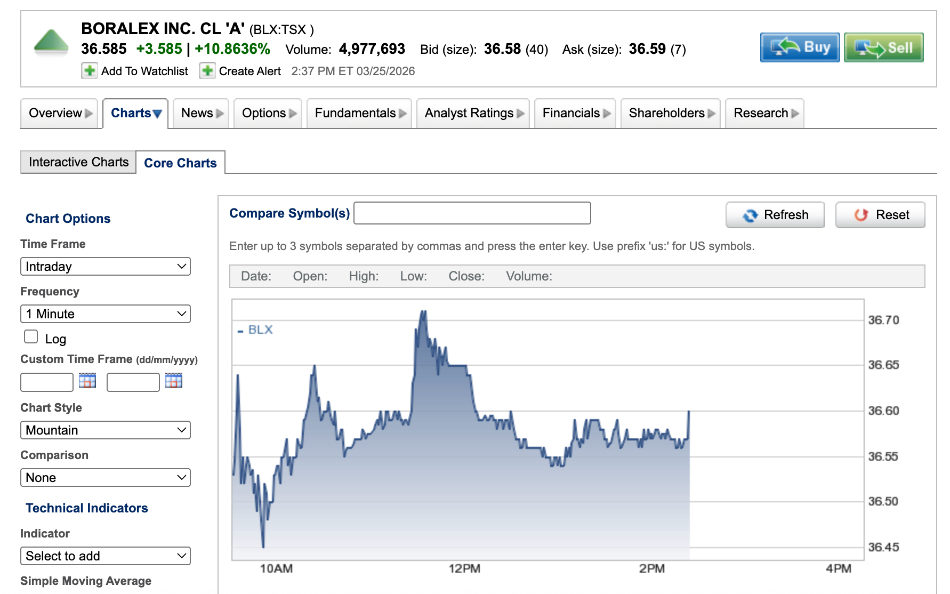
Task: Change Chart Style from Mountain
Action: (105, 430)
